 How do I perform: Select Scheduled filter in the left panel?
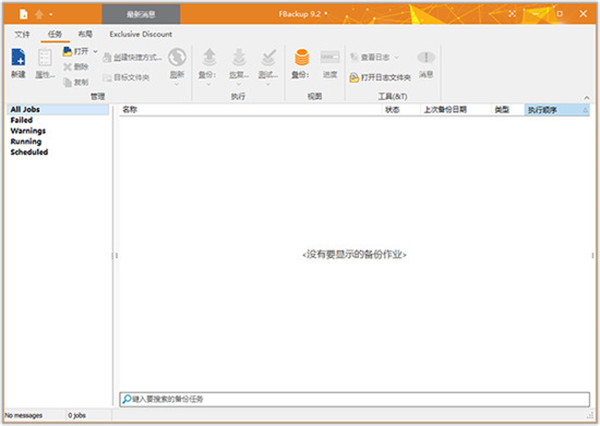(29, 153)
